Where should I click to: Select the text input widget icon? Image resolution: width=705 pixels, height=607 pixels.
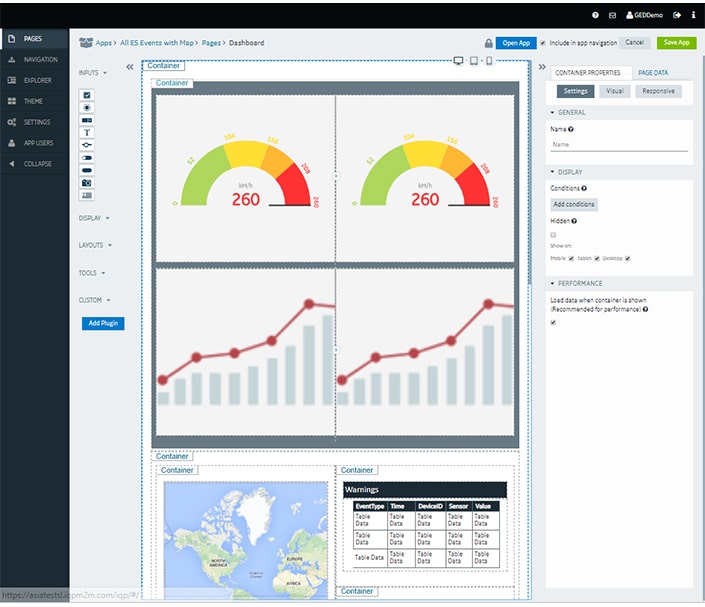(87, 132)
